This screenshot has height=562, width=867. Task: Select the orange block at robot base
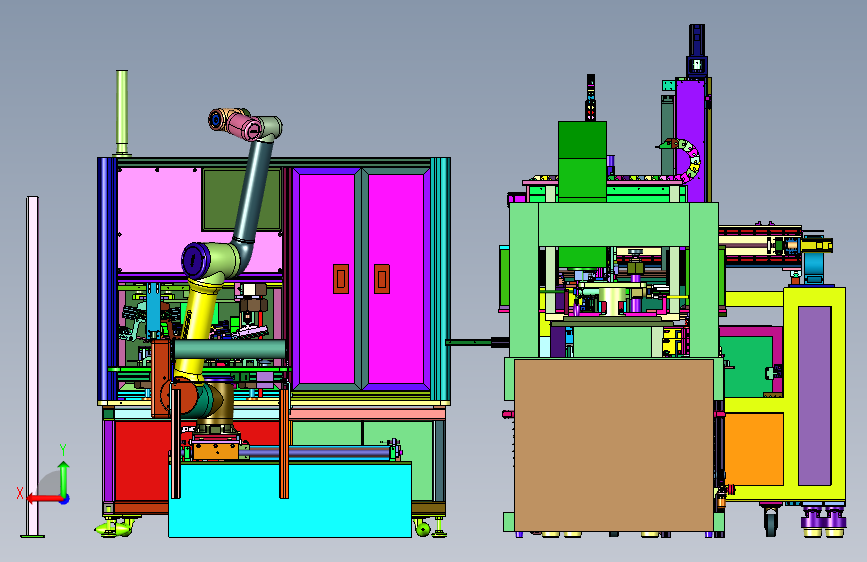tap(216, 451)
